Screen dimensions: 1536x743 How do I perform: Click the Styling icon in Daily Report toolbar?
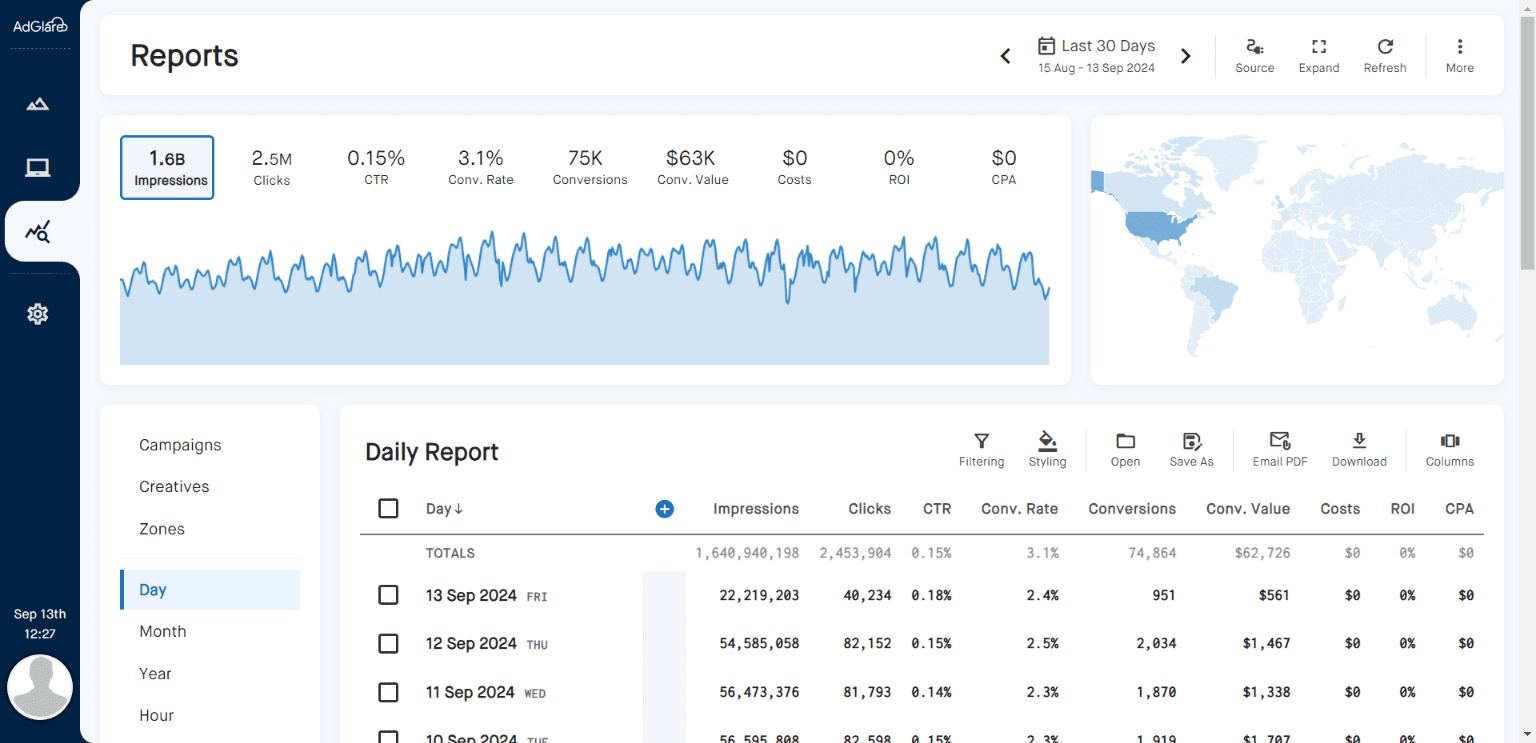point(1047,448)
